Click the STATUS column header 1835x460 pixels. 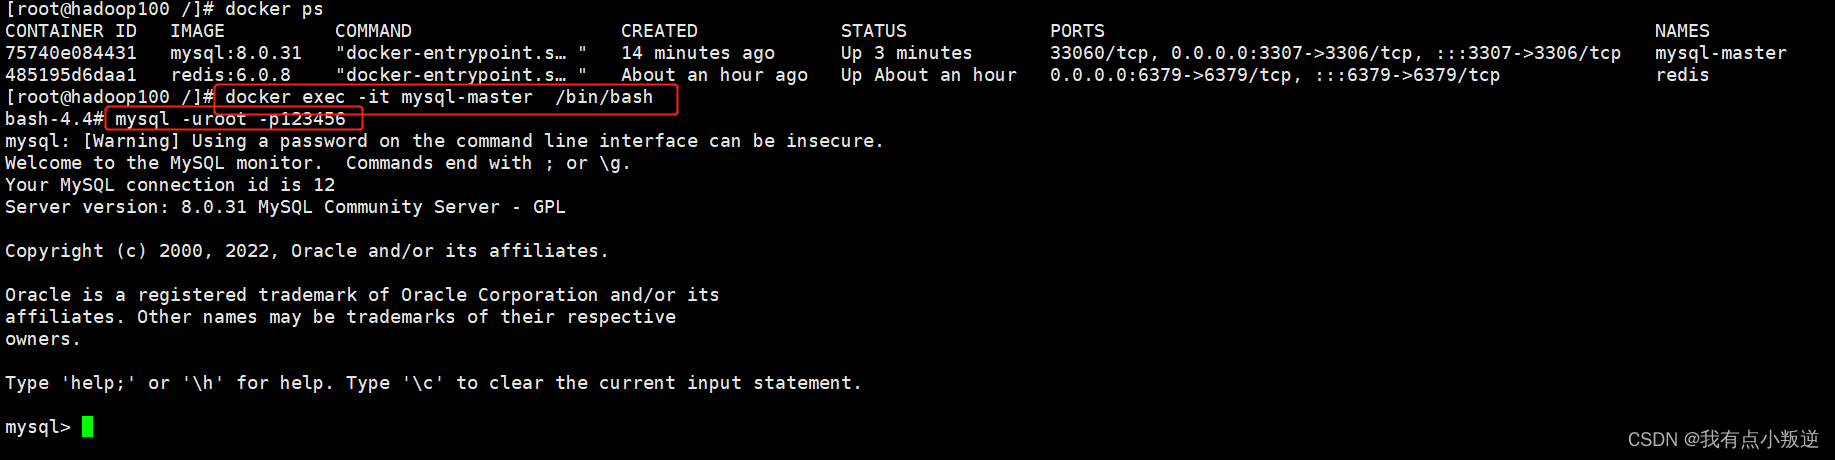click(x=874, y=31)
